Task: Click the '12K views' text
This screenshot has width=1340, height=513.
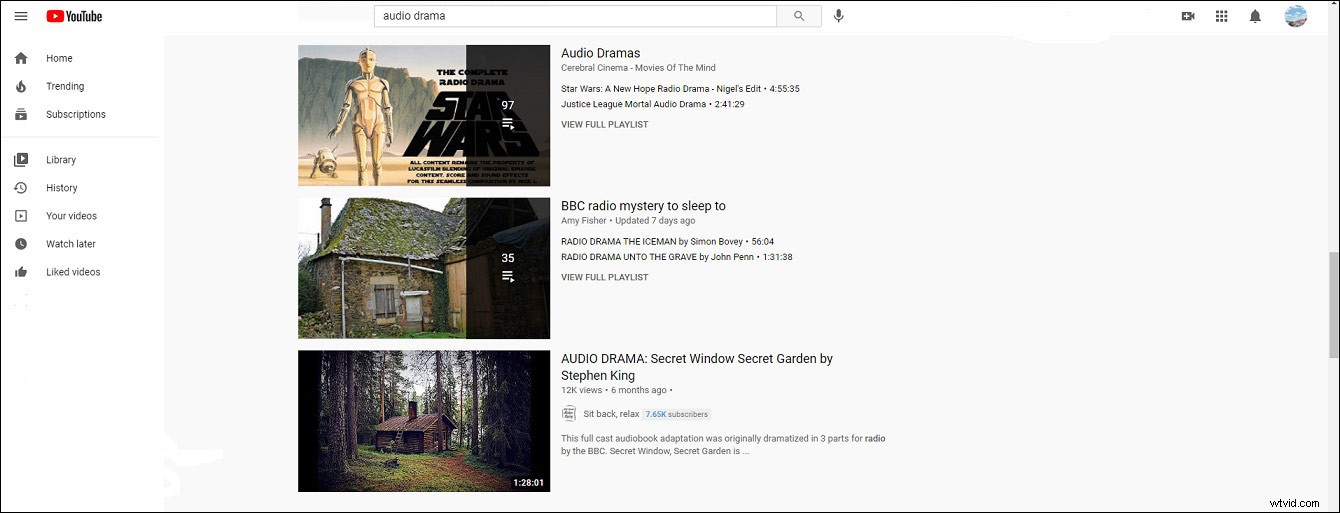Action: coord(581,390)
